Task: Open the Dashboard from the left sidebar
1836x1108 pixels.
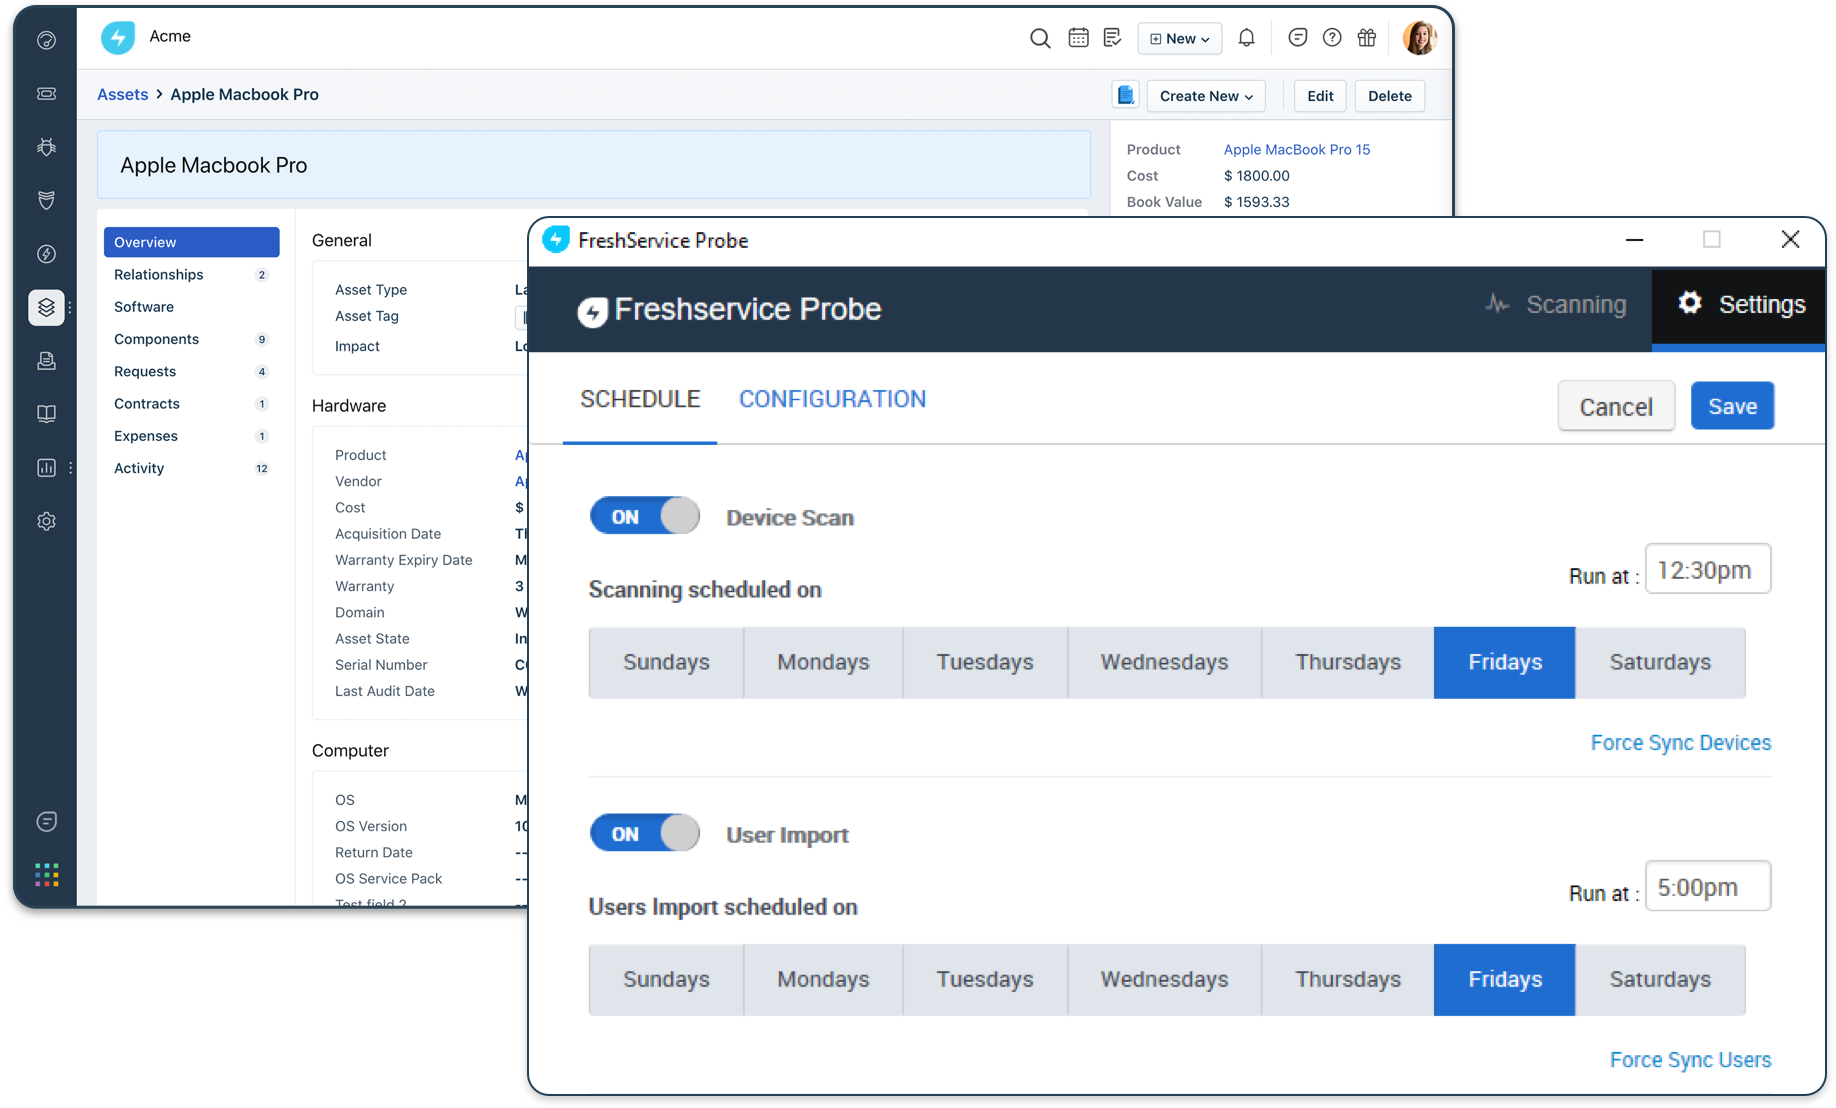Action: pos(46,40)
